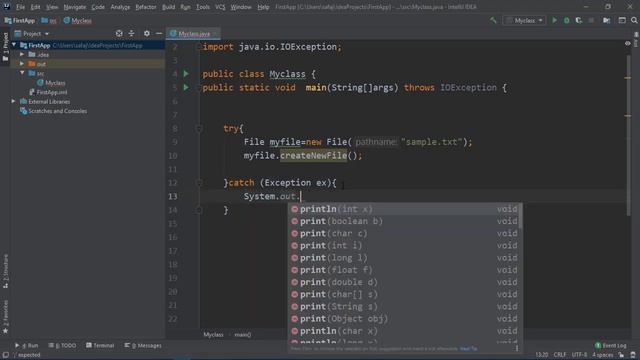640x360 pixels.
Task: Fold the try block at line 8
Action: click(x=199, y=129)
